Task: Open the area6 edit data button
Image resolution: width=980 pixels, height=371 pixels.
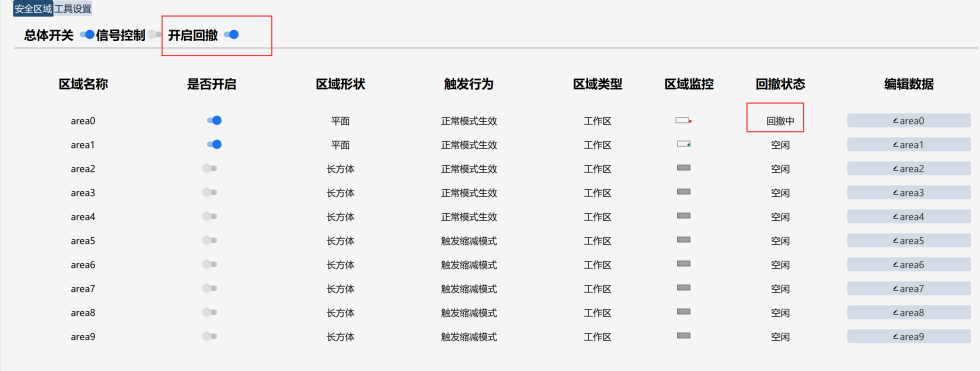Action: click(x=909, y=264)
